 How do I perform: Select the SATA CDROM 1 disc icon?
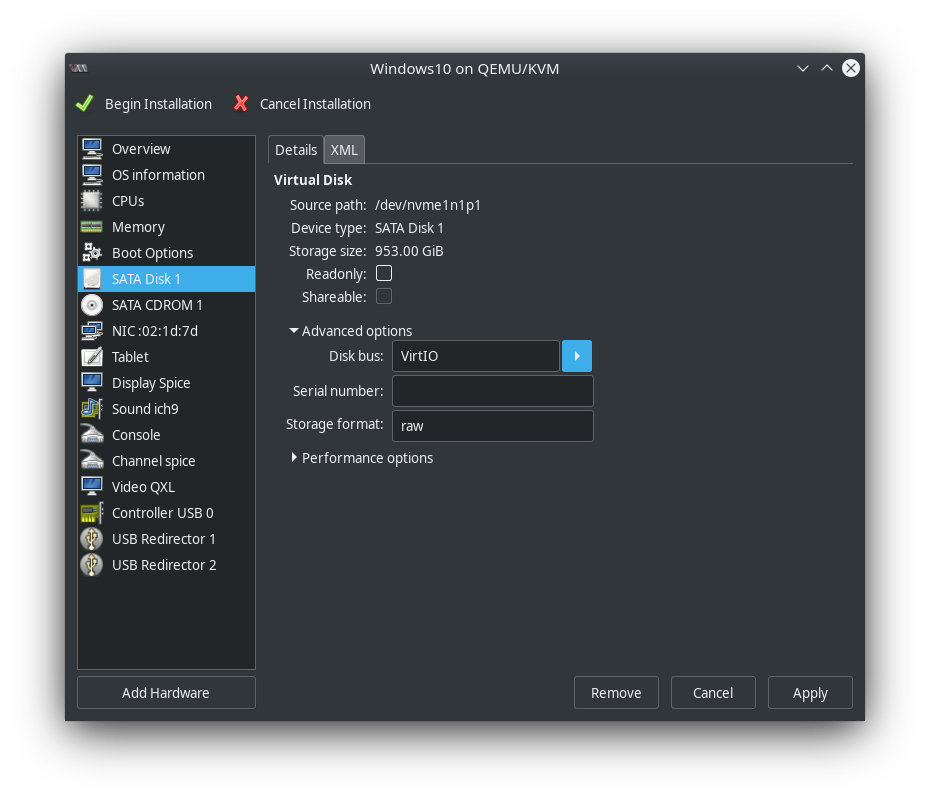[x=92, y=305]
